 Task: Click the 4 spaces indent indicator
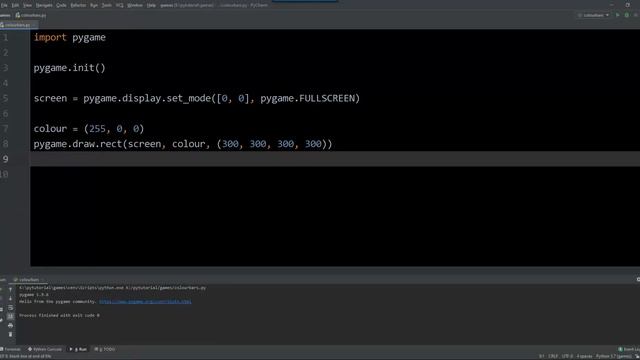click(x=584, y=356)
